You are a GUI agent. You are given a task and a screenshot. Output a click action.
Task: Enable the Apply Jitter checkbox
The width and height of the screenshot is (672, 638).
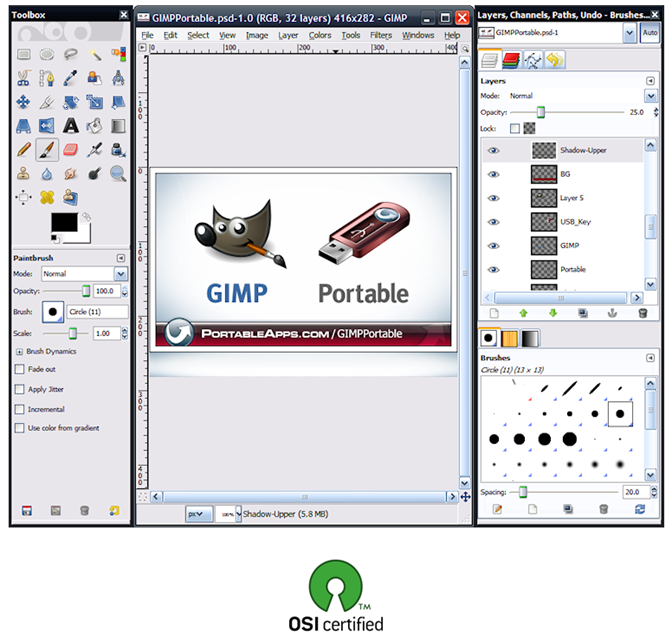tap(19, 389)
